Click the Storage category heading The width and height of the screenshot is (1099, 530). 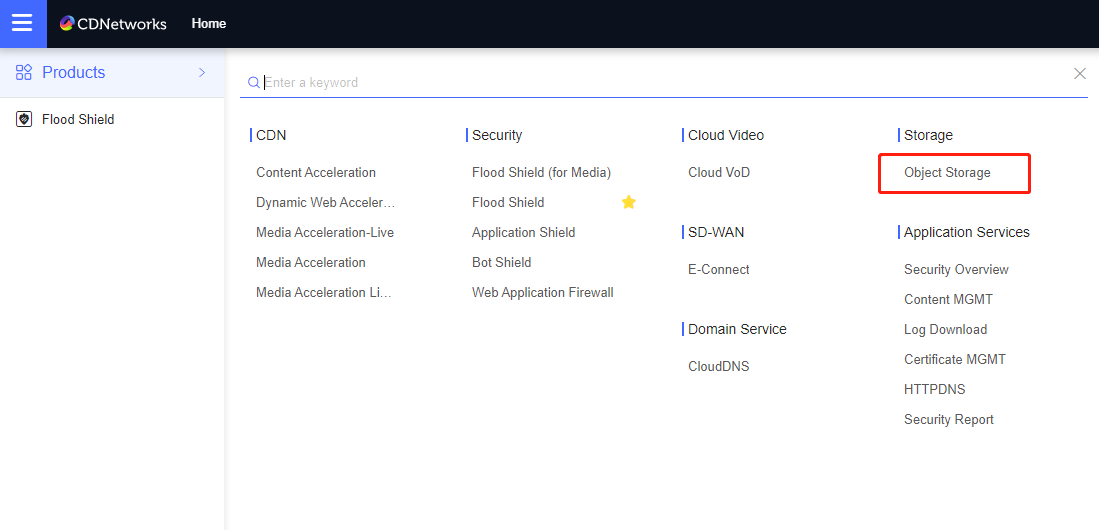point(928,135)
